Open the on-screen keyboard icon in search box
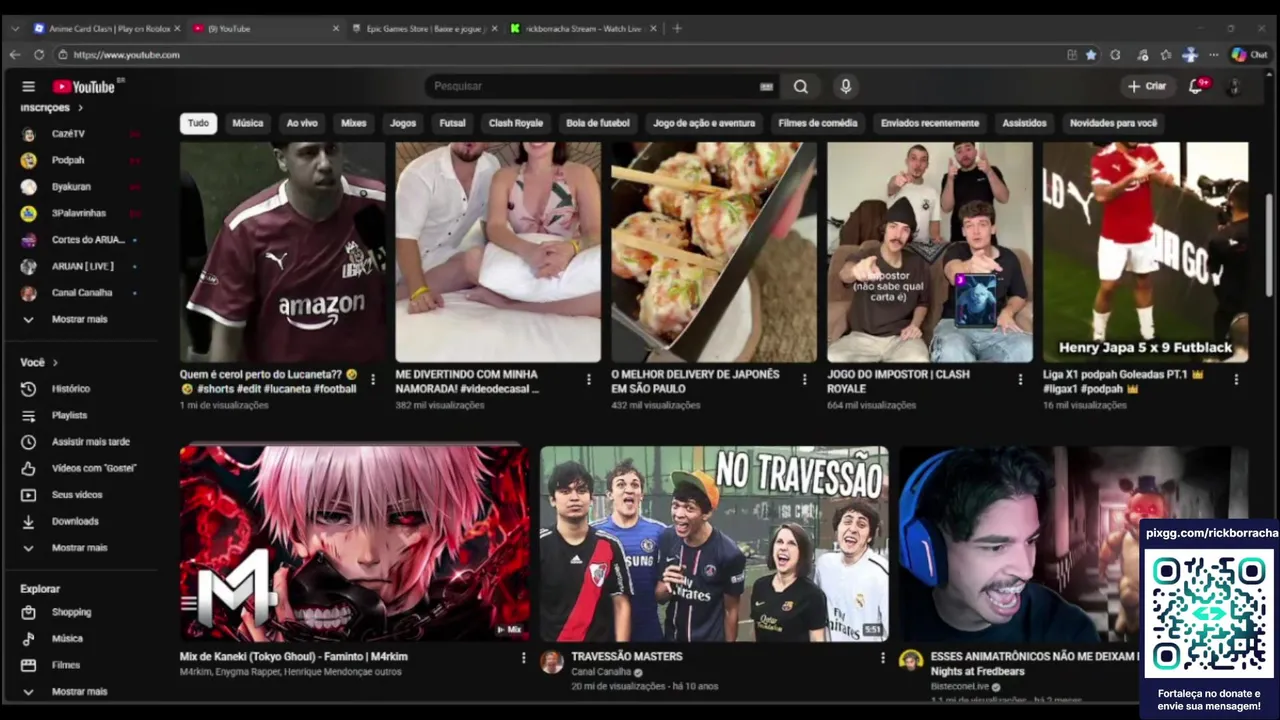 click(766, 87)
